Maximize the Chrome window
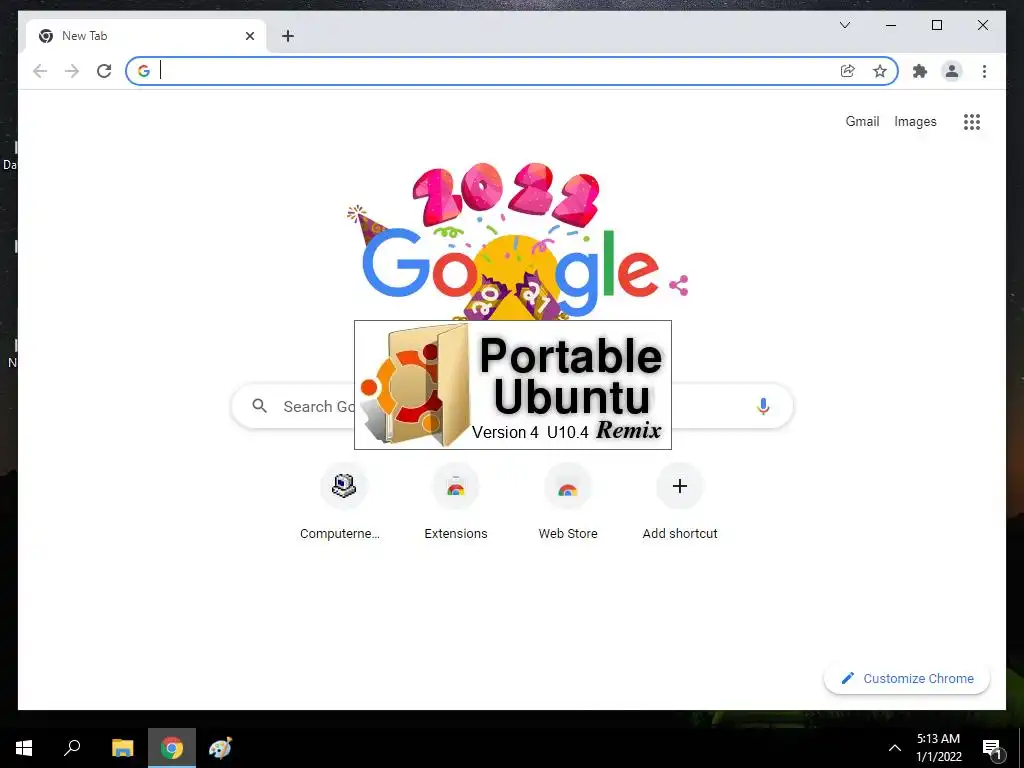 pos(936,25)
